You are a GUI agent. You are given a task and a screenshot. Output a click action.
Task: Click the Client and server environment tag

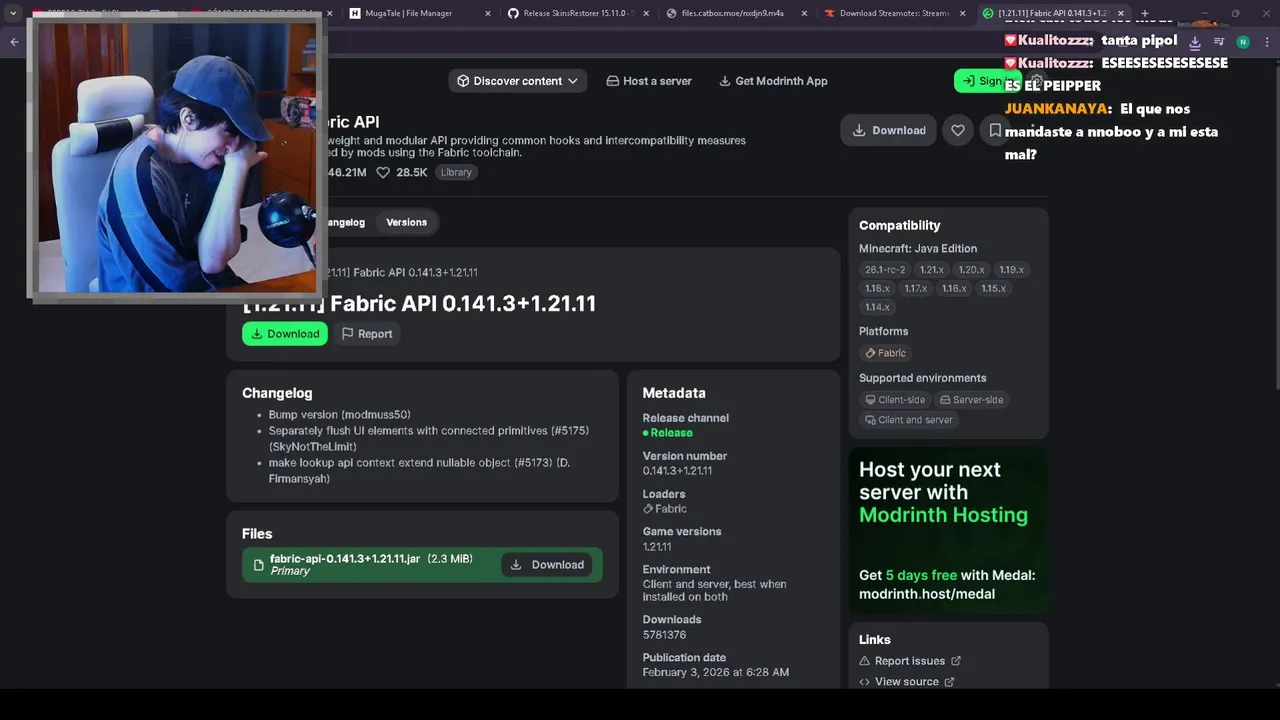(x=909, y=420)
